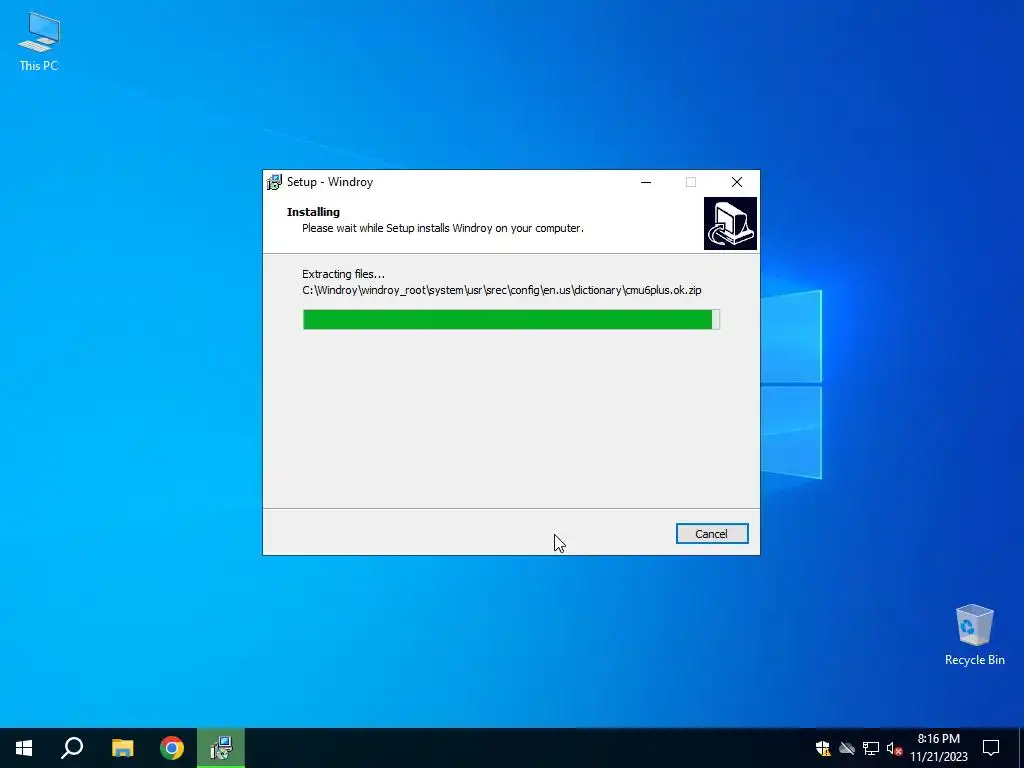Click the Windroy setup taskbar button
Viewport: 1024px width, 768px height.
(221, 748)
